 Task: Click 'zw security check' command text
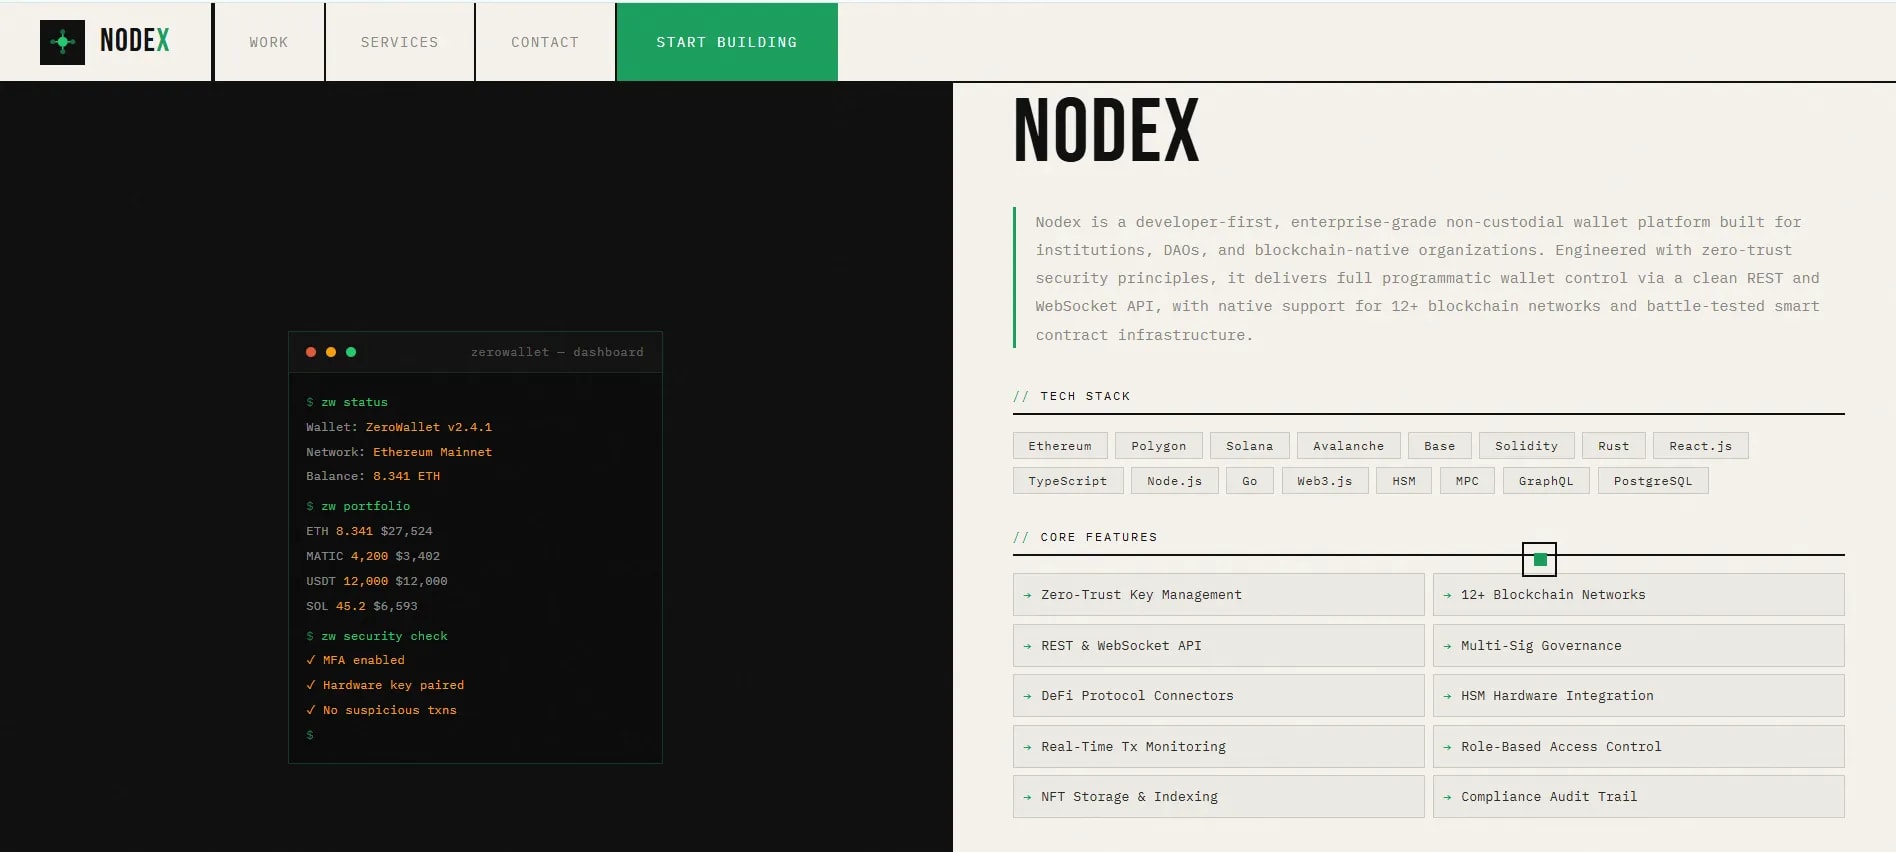(x=384, y=636)
